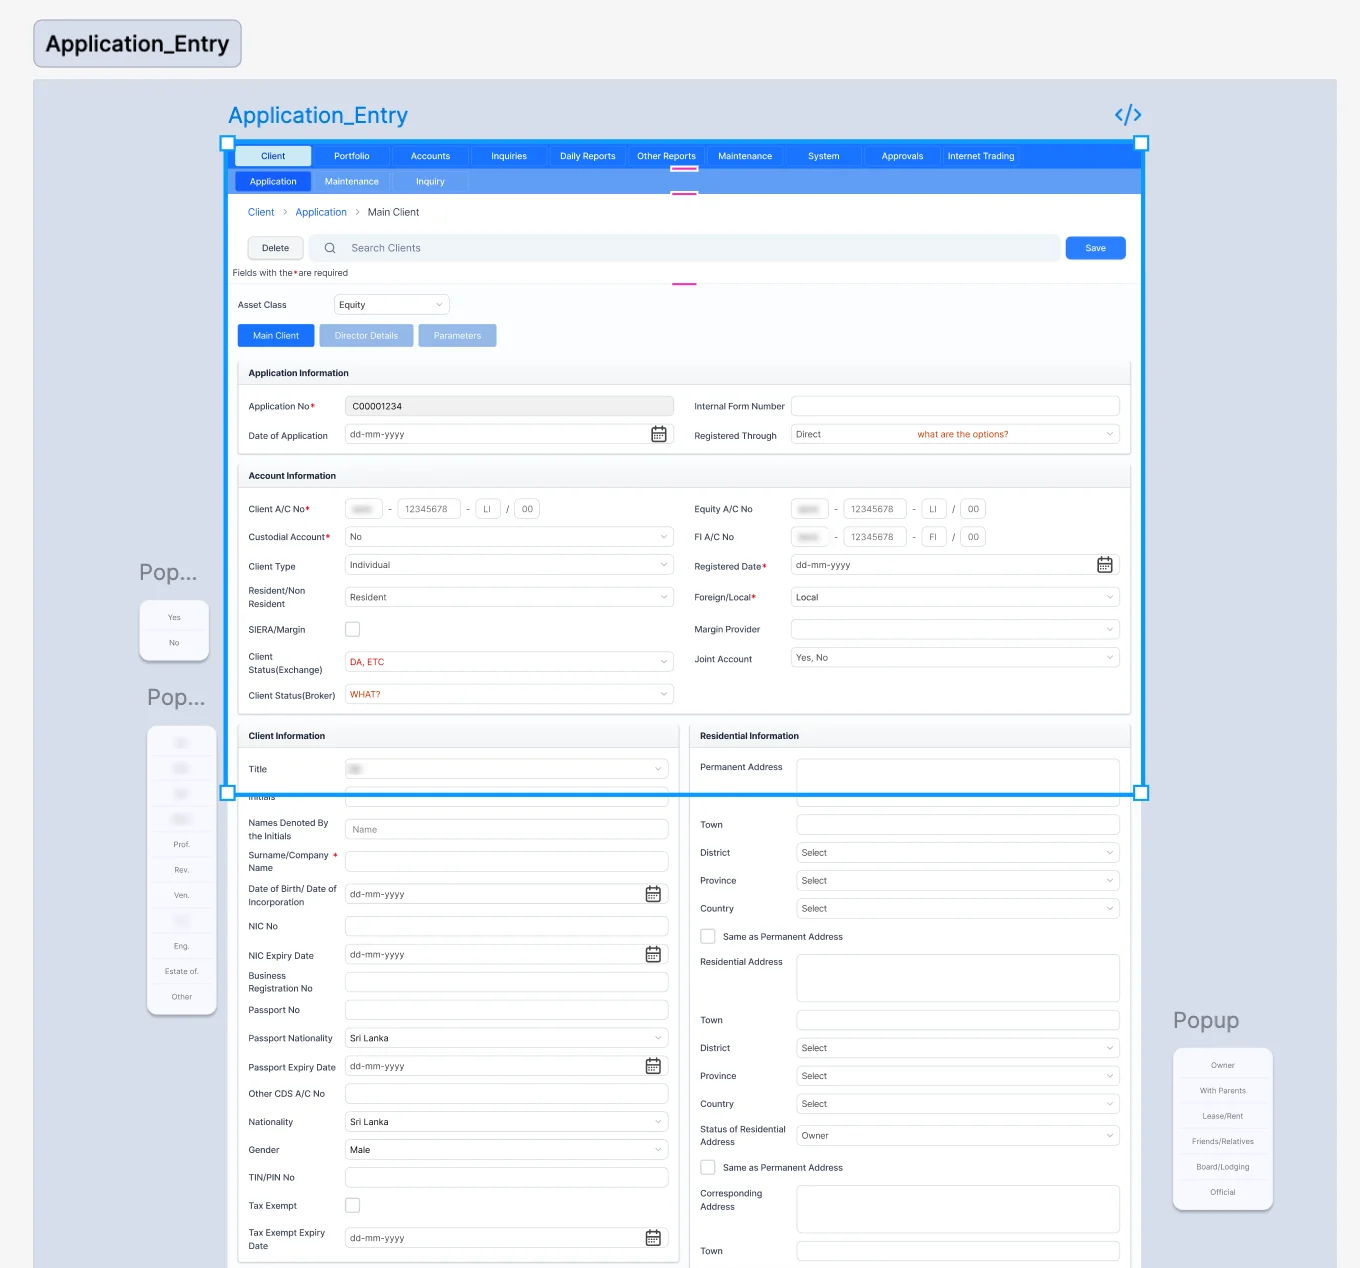Click the Save button
The image size is (1360, 1268).
1096,248
